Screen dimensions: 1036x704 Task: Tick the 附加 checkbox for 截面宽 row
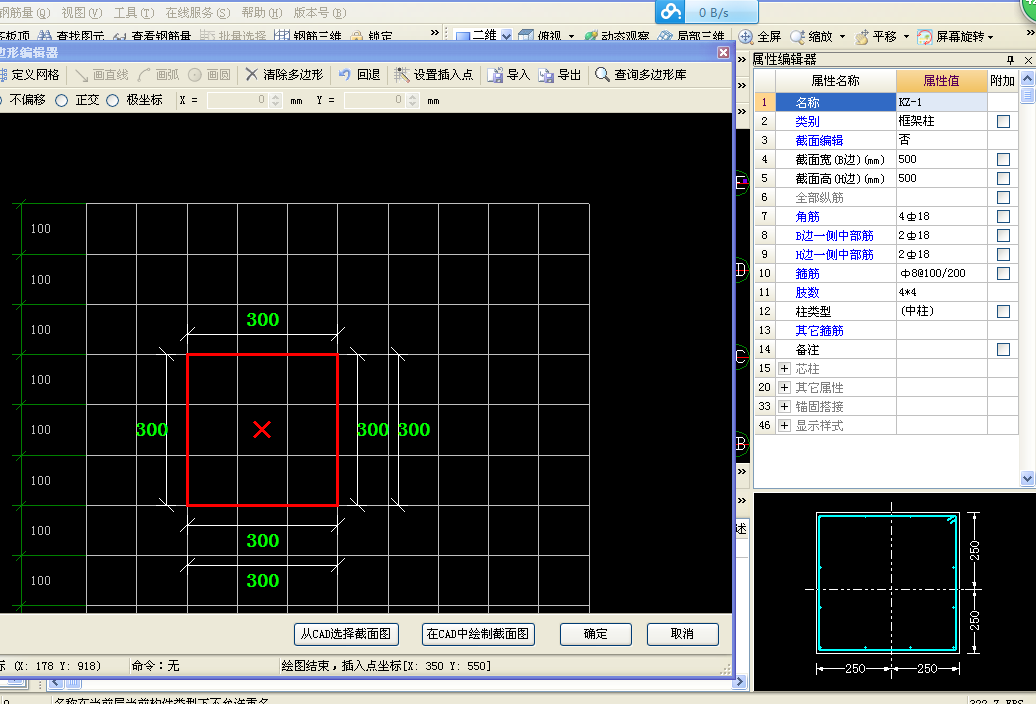point(1003,159)
